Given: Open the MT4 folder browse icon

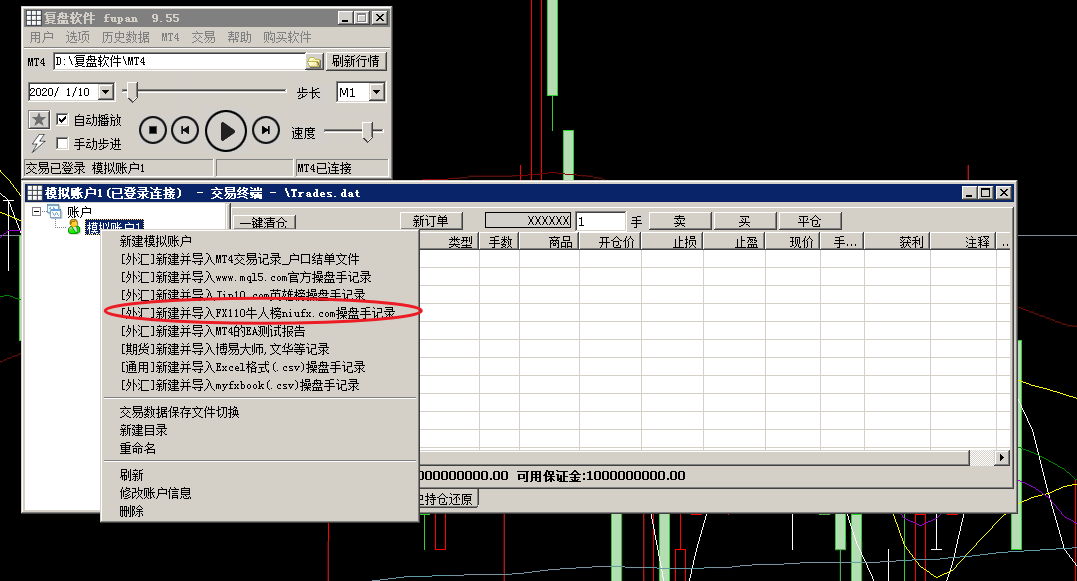Looking at the screenshot, I should point(314,62).
